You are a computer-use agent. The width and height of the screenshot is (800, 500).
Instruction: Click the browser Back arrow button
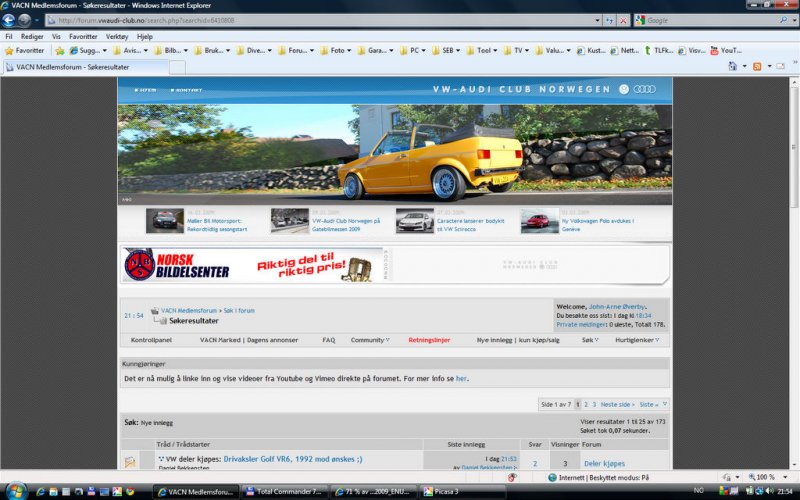click(13, 20)
